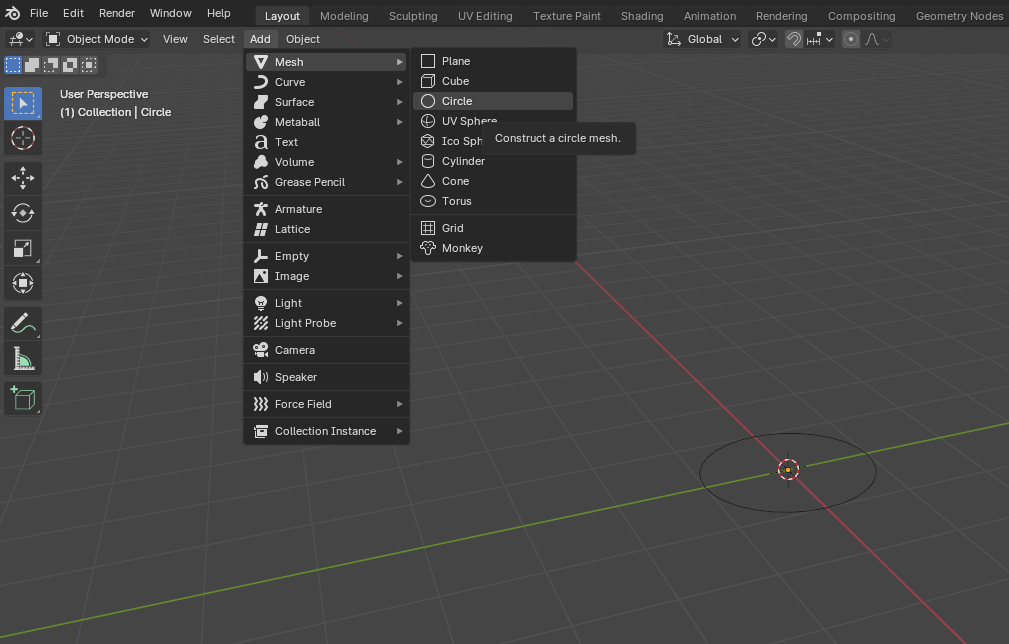Switch to the Shading workspace tab
Viewport: 1009px width, 644px height.
coord(642,16)
